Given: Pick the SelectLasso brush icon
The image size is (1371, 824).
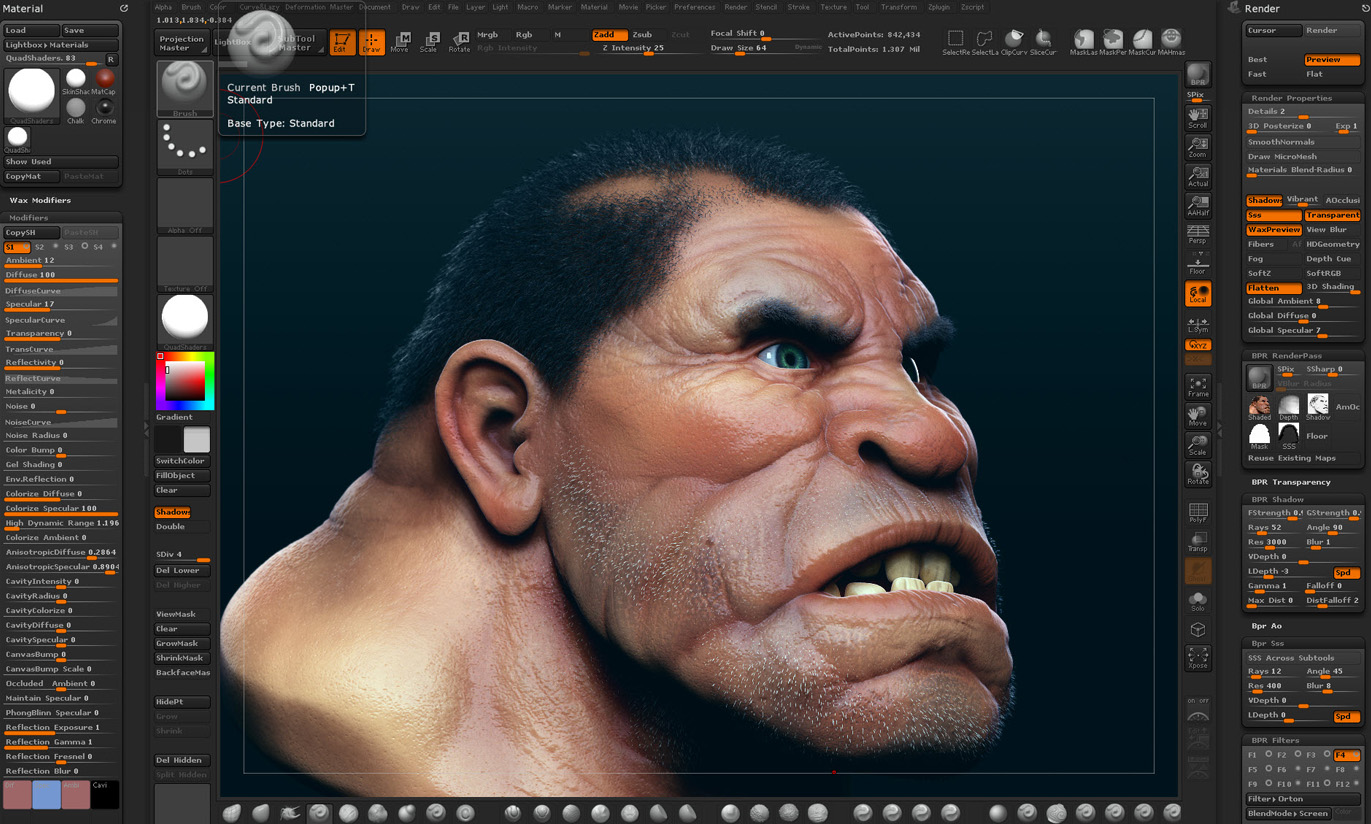Looking at the screenshot, I should 985,42.
